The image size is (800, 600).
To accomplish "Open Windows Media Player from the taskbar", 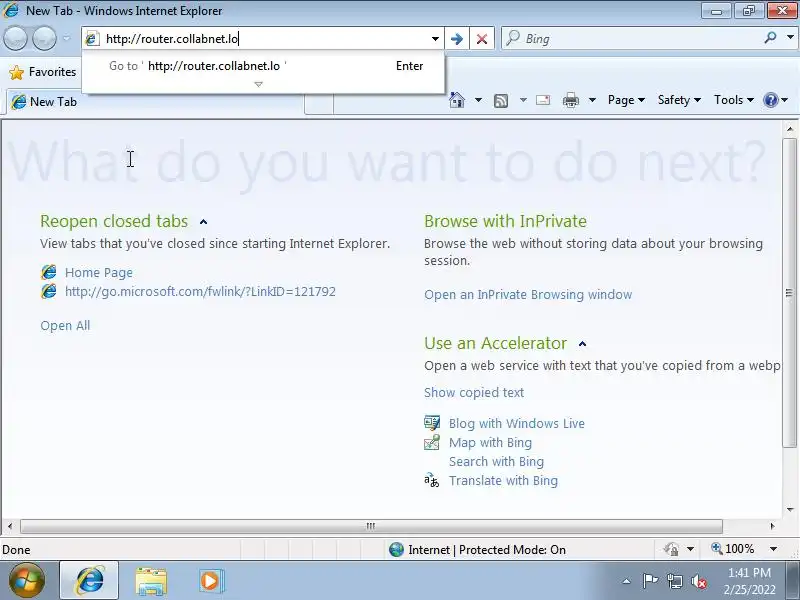I will pyautogui.click(x=211, y=581).
